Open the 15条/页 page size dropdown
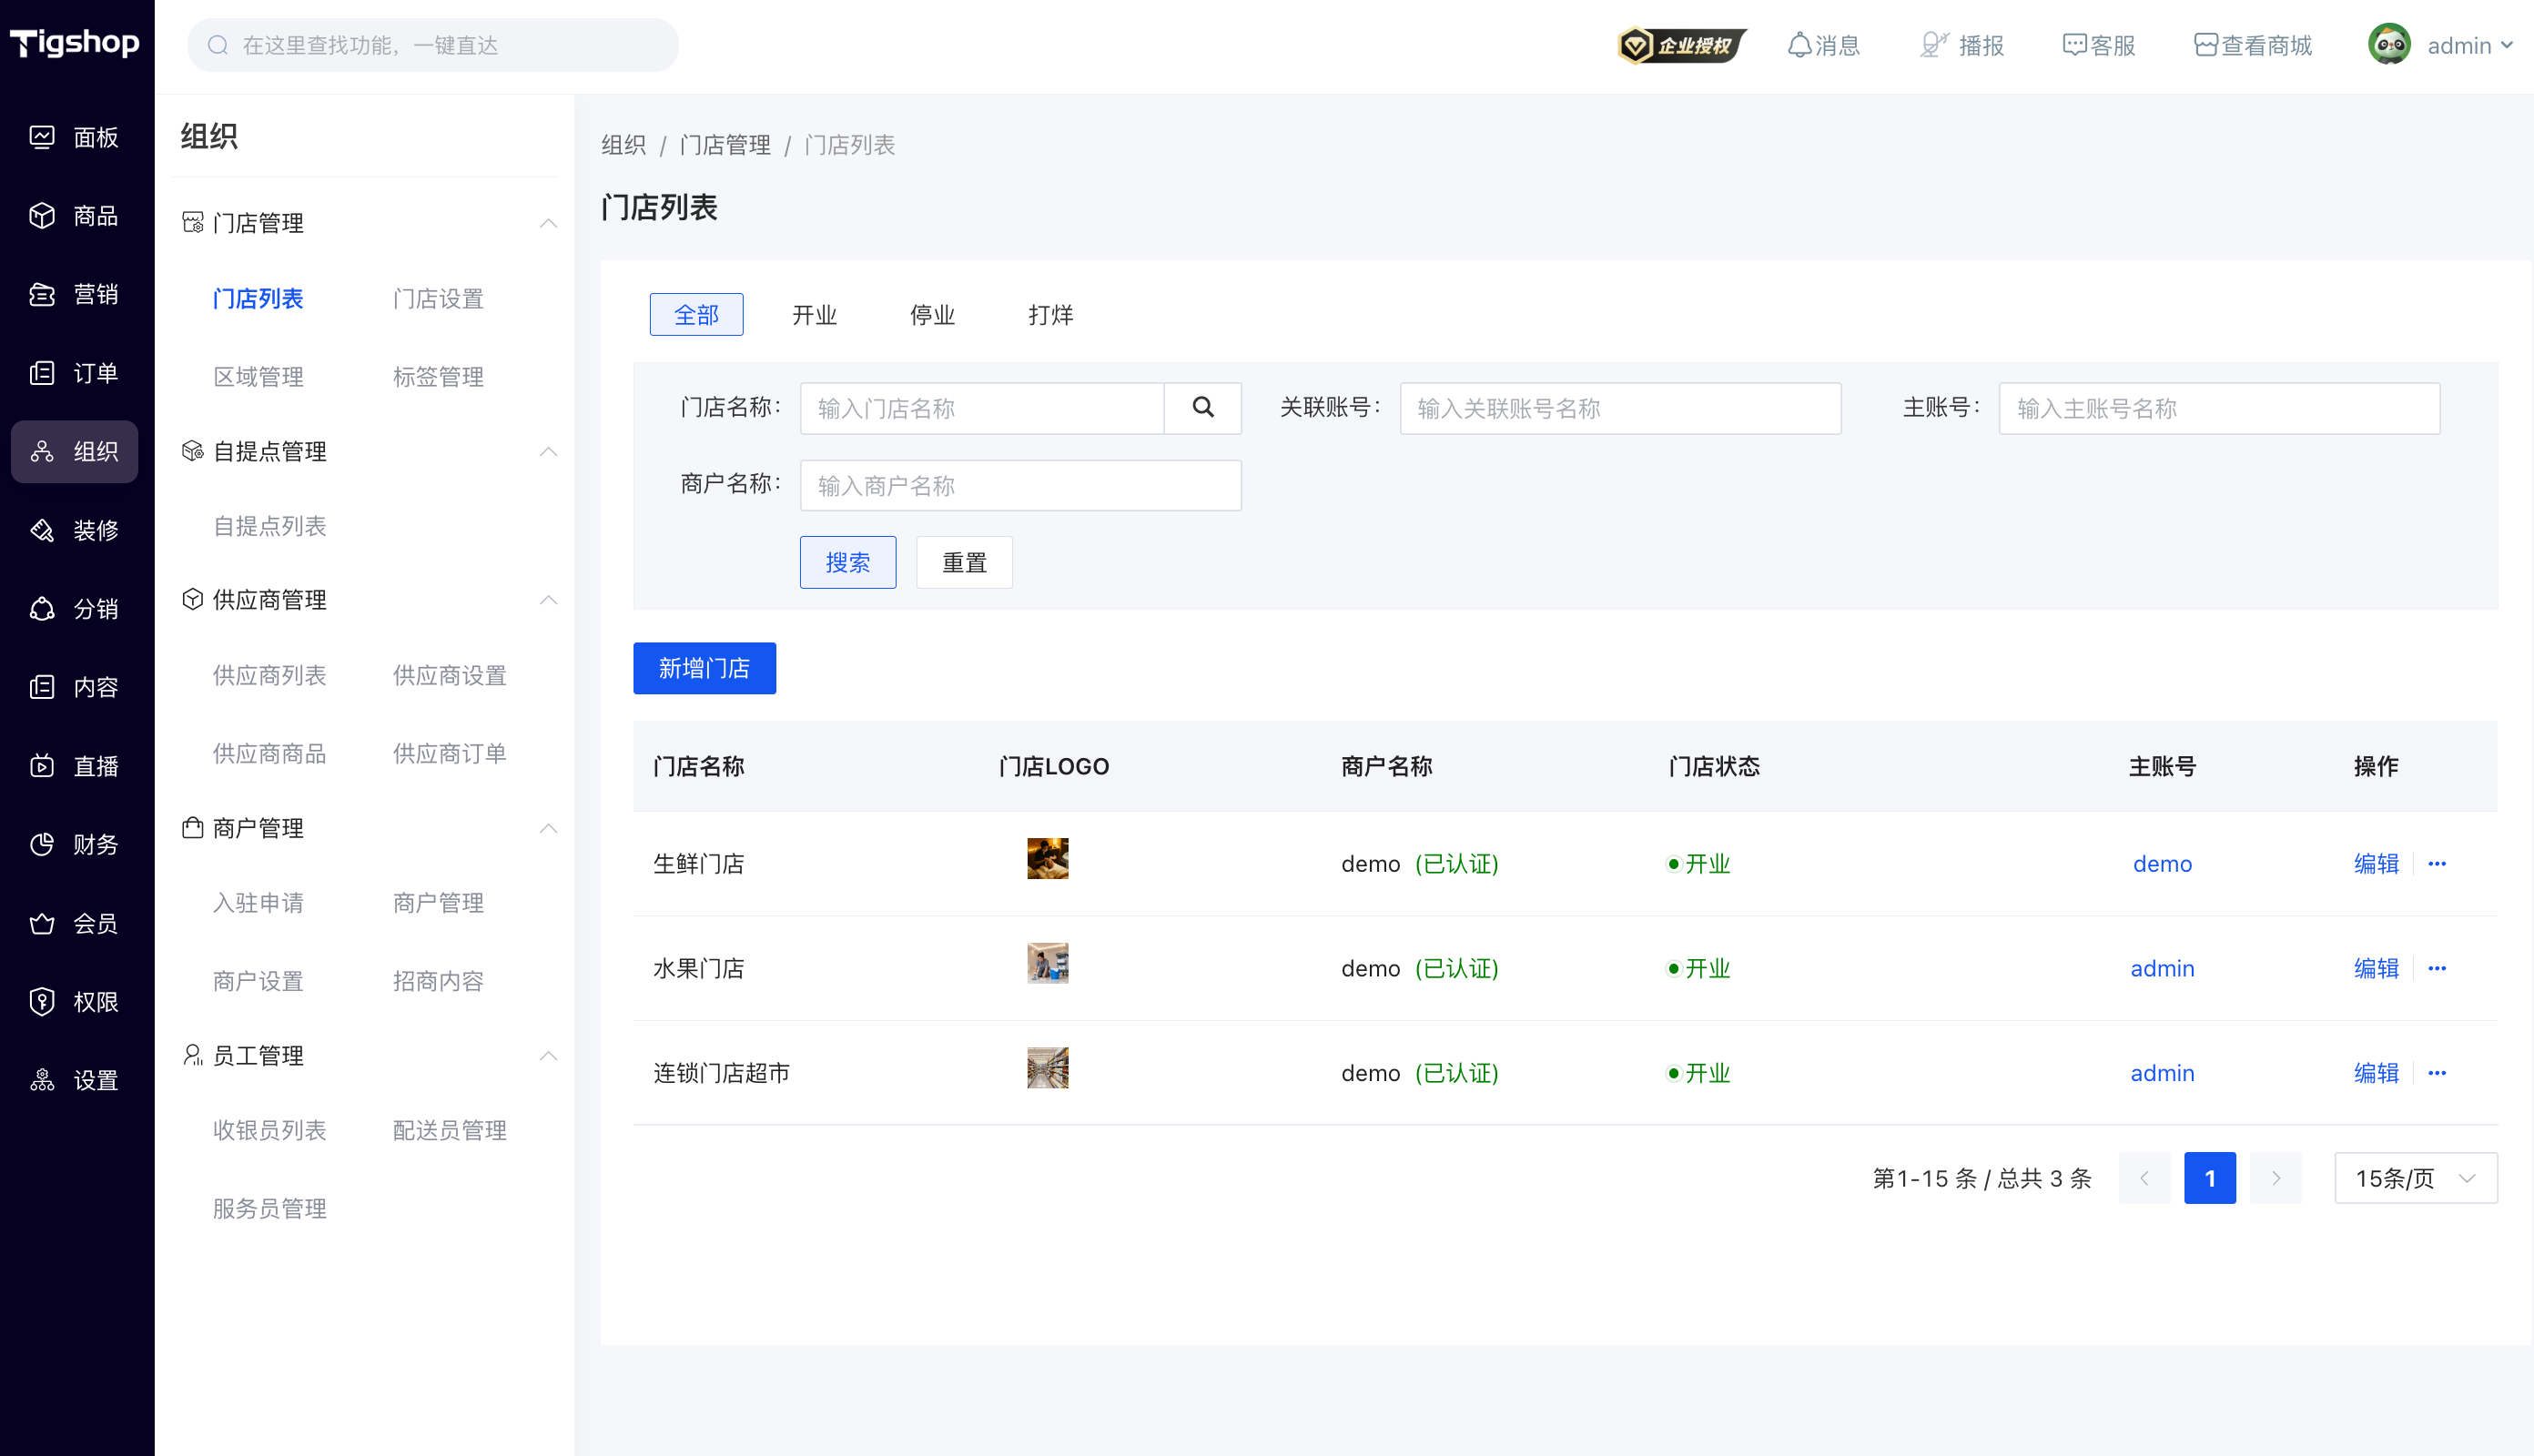Viewport: 2534px width, 1456px height. pos(2415,1178)
